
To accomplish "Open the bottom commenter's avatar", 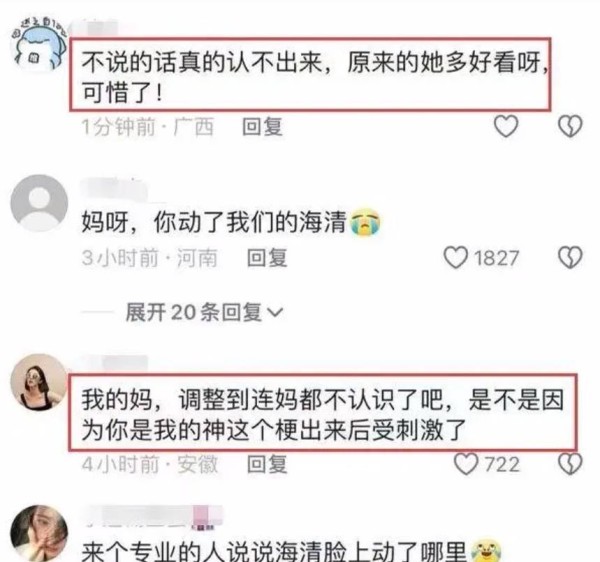I will 39,533.
